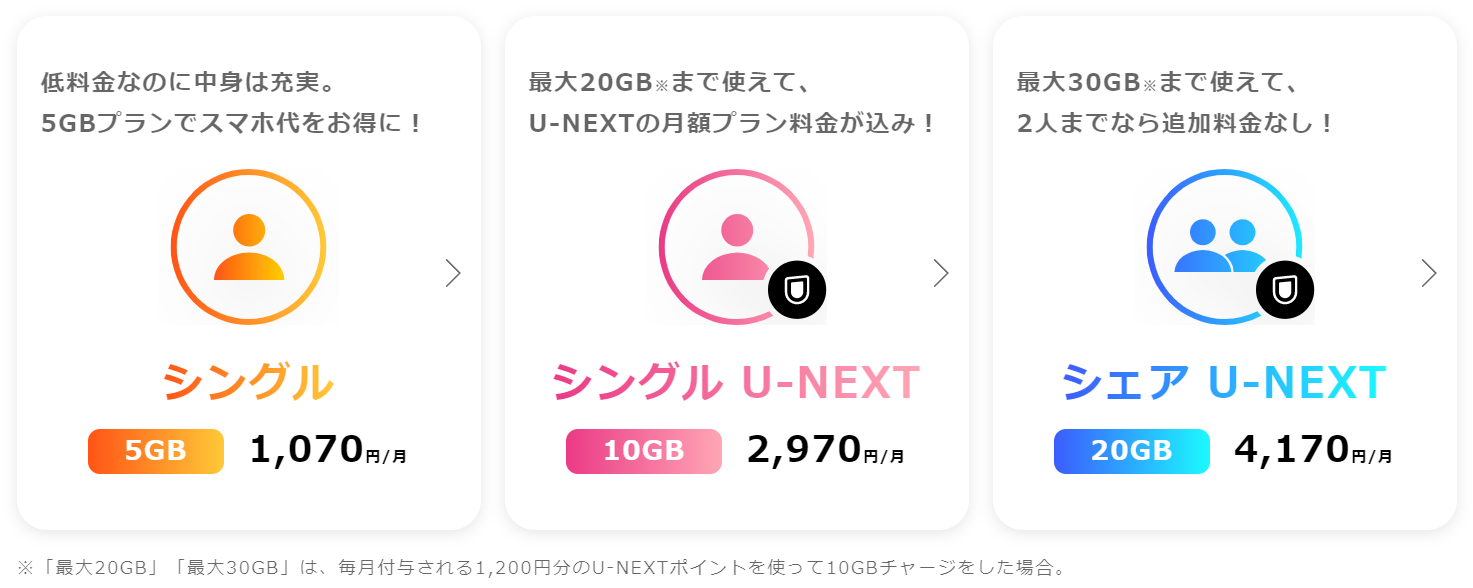Click the blue 20GB badge

tap(1132, 451)
